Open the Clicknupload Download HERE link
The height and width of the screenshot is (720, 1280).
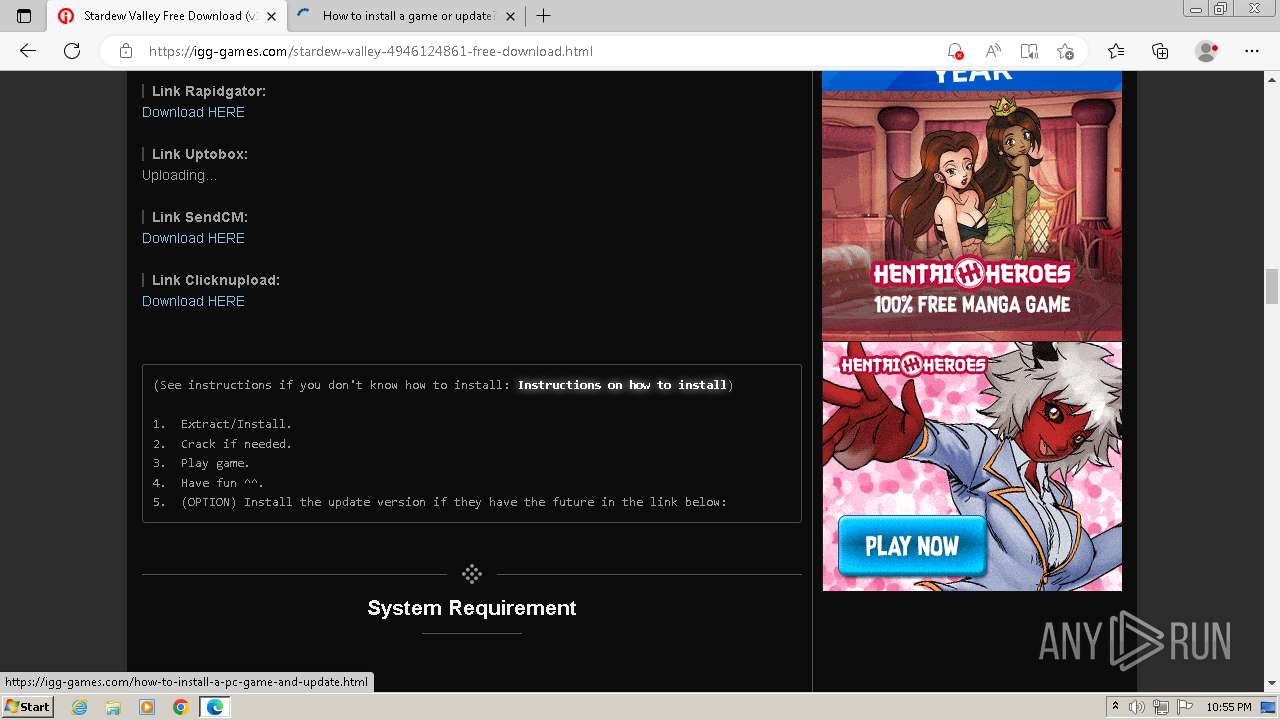(x=193, y=301)
